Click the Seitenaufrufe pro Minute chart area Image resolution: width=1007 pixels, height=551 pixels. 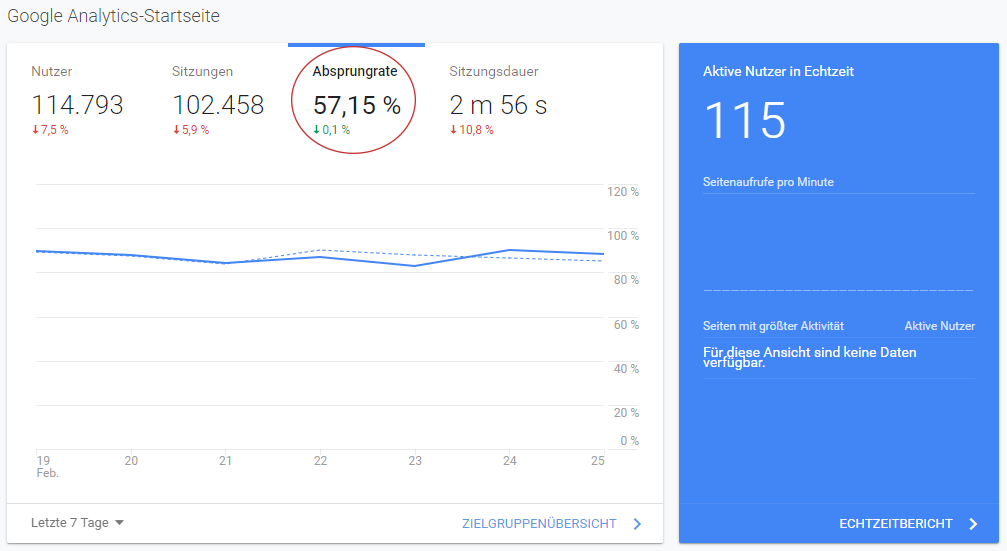(x=838, y=243)
